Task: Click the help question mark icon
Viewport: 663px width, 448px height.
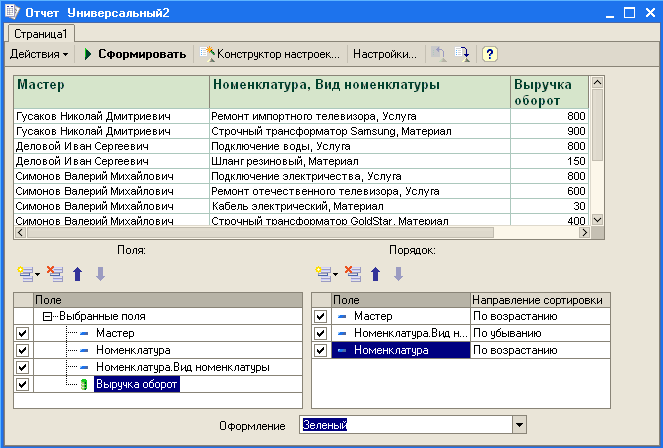Action: point(491,54)
